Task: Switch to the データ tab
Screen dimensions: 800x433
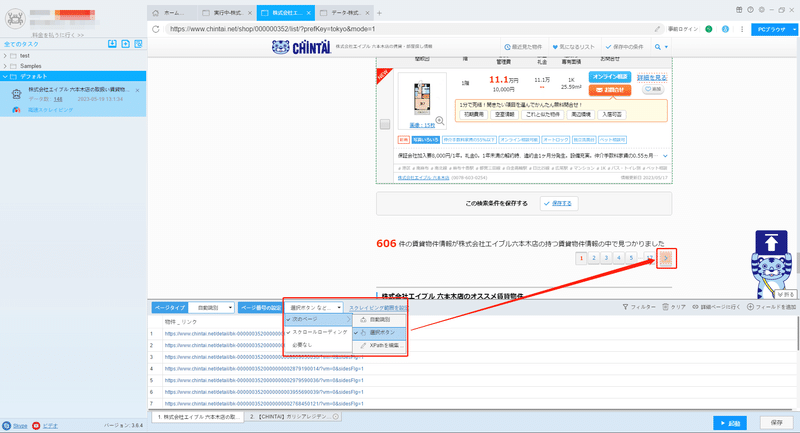Action: (345, 13)
